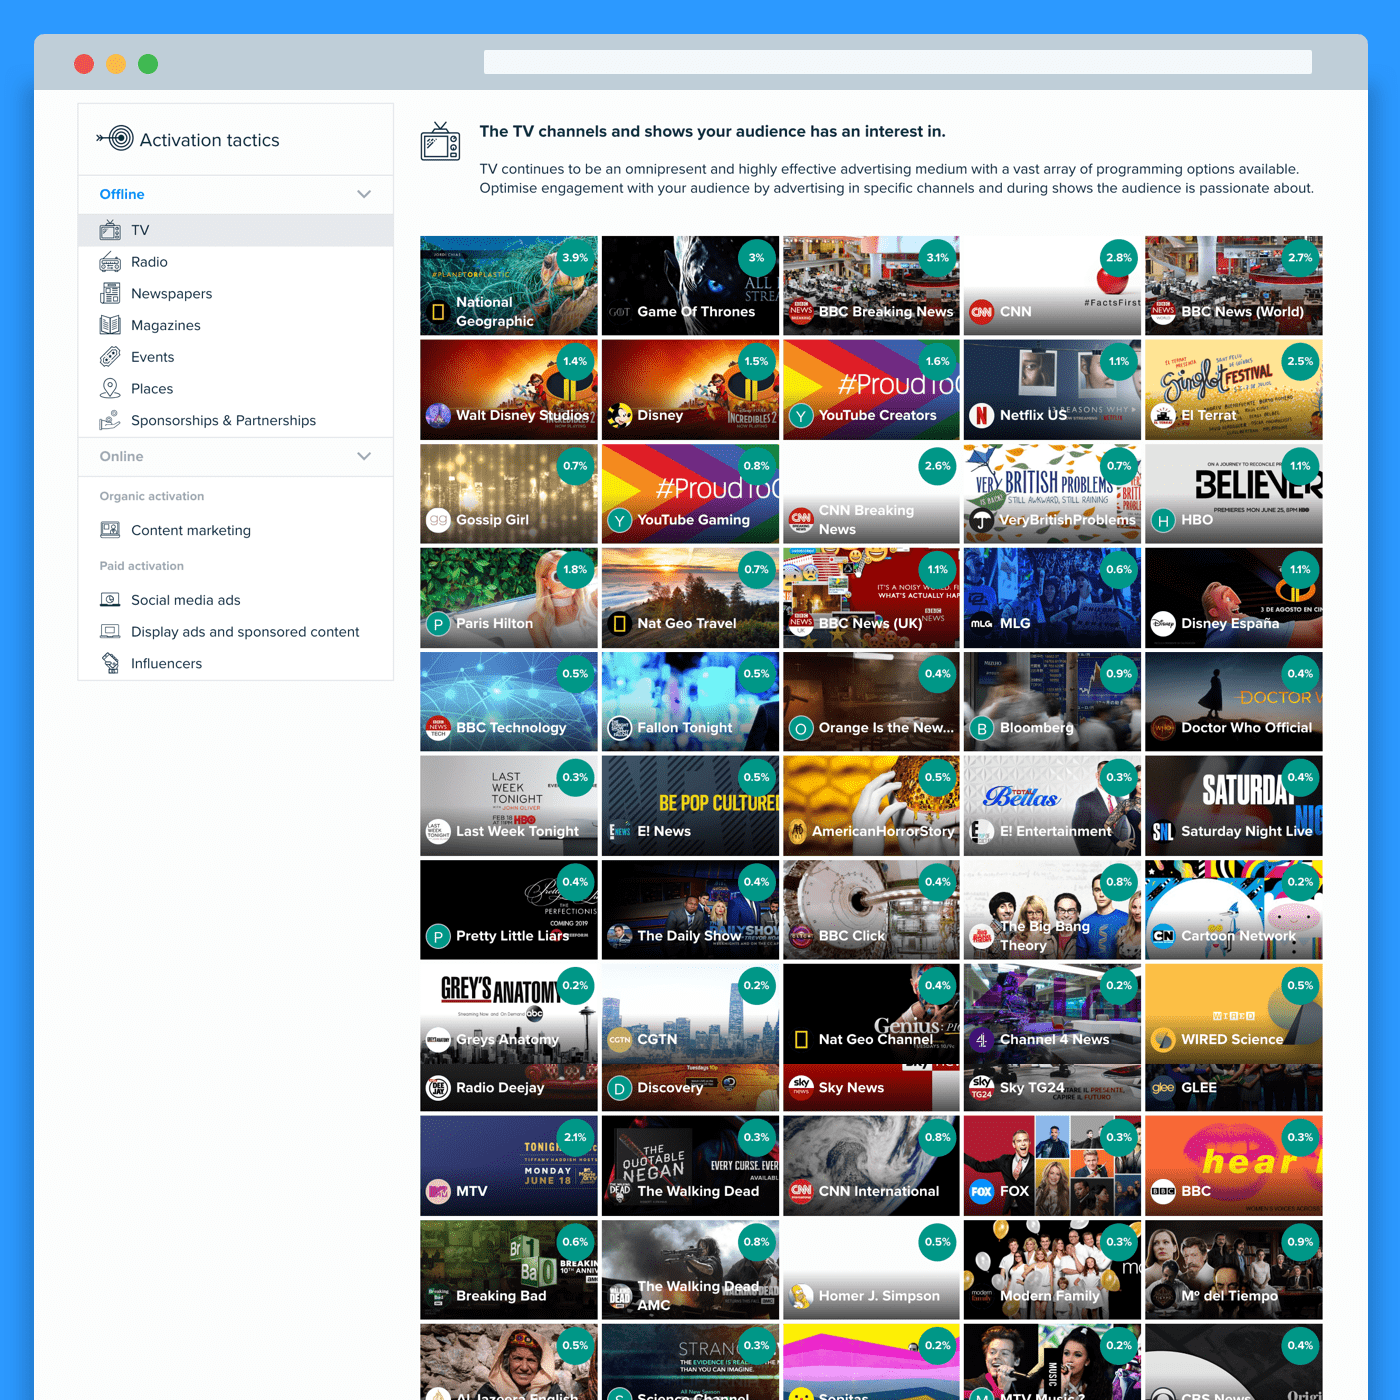Click the retro TV icon beside heading
Viewport: 1400px width, 1400px height.
[440, 142]
